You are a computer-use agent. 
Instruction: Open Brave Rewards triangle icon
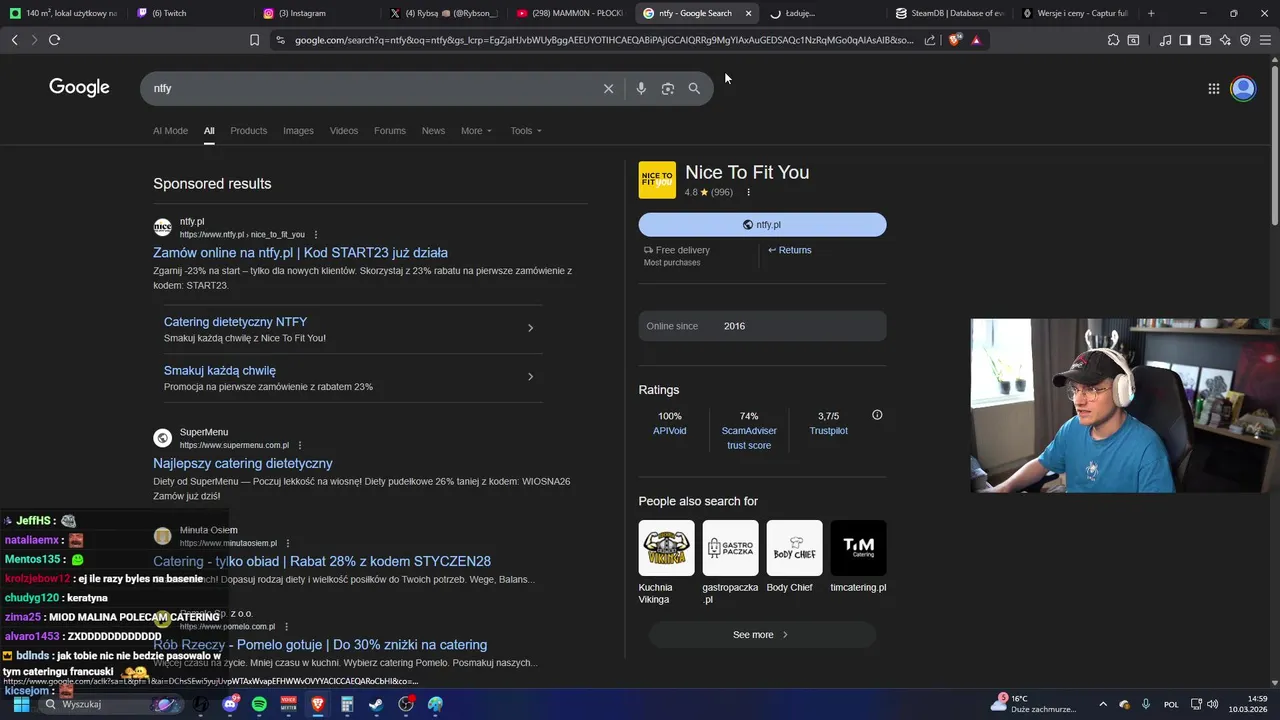pyautogui.click(x=976, y=40)
